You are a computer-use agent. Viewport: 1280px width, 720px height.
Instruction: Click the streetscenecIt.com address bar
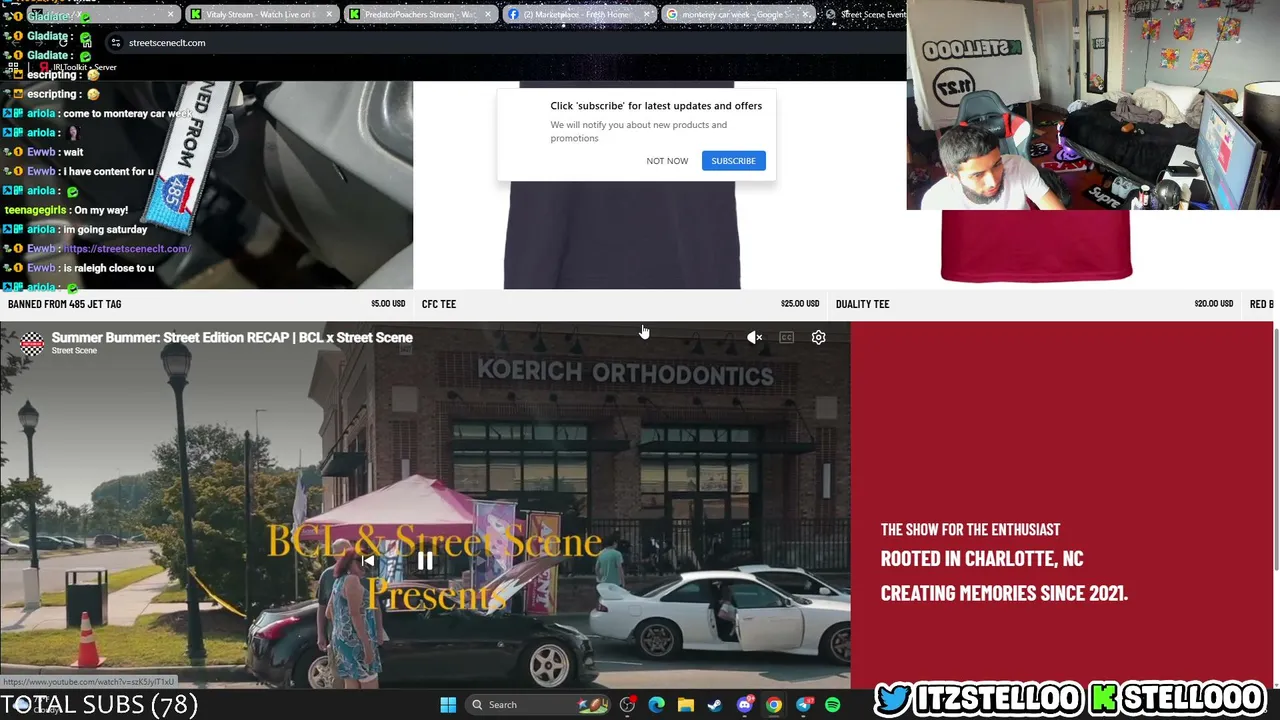coord(505,43)
